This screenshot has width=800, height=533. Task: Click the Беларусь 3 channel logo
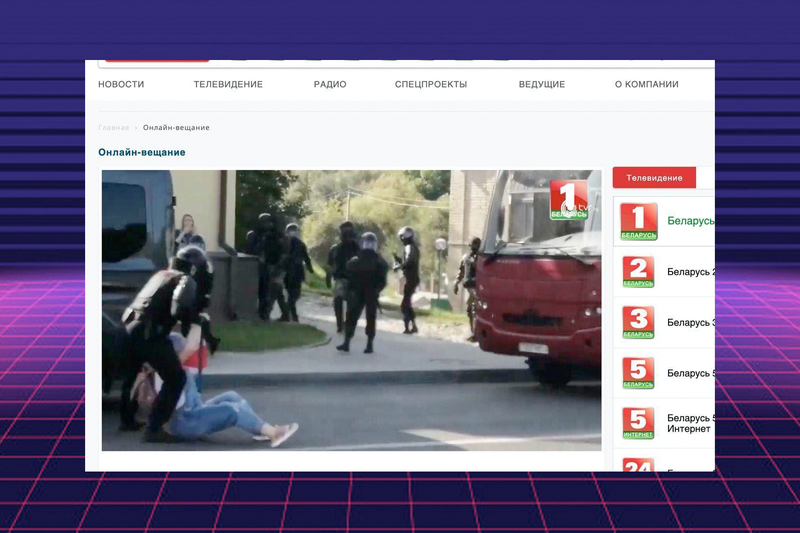pyautogui.click(x=638, y=322)
